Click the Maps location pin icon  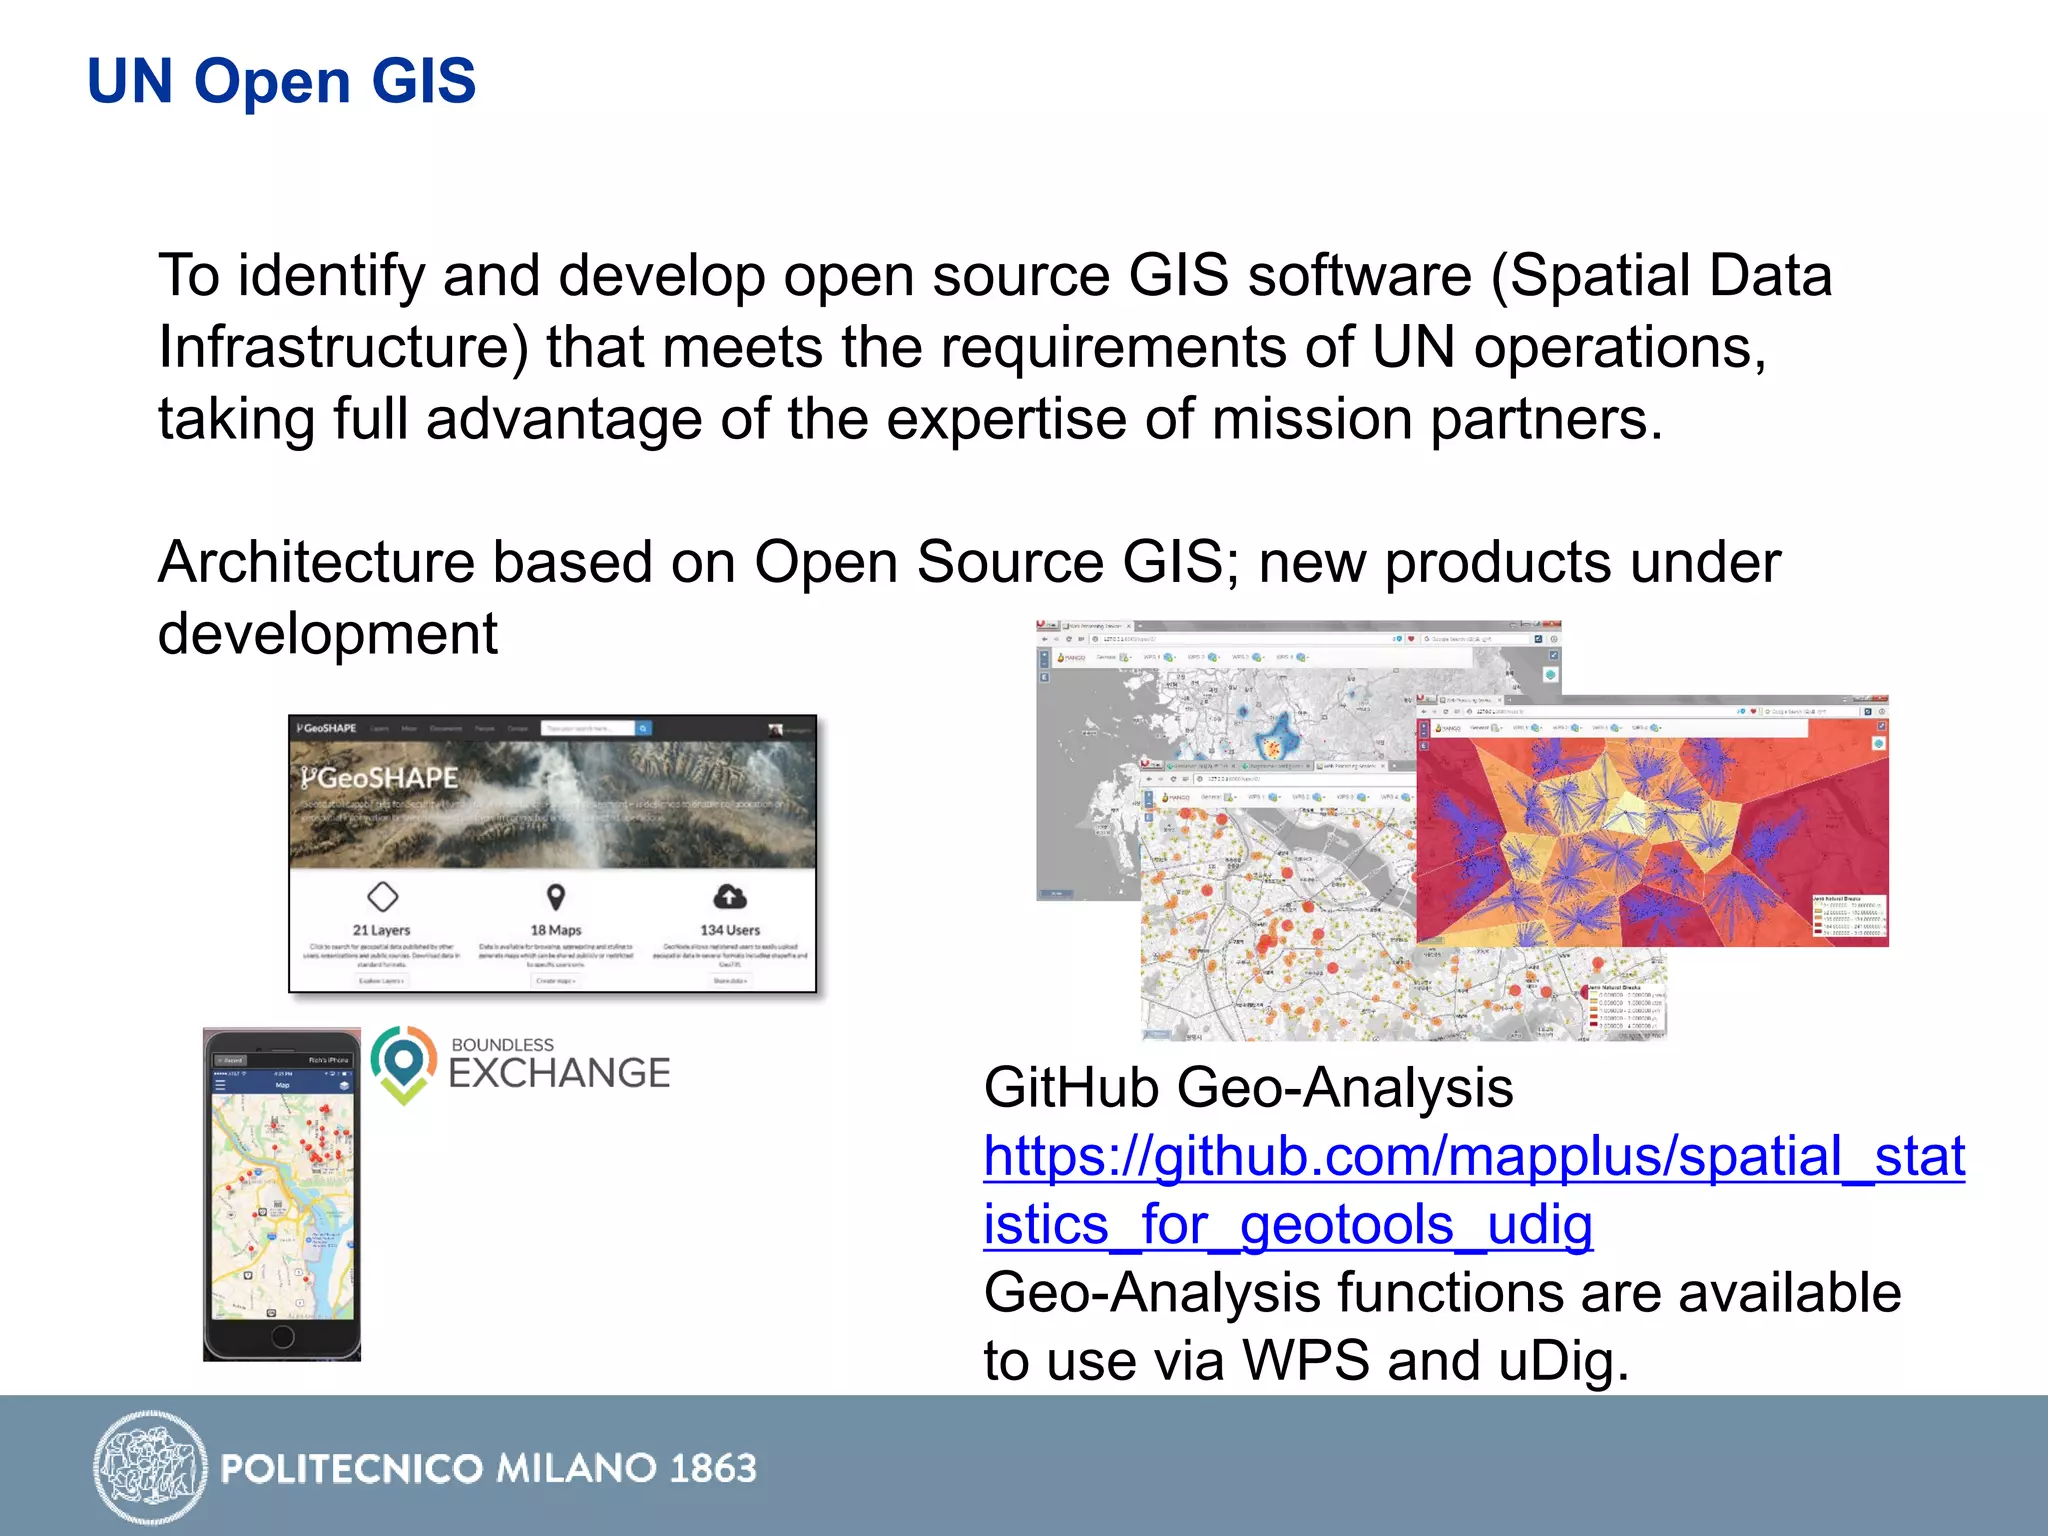pos(556,896)
